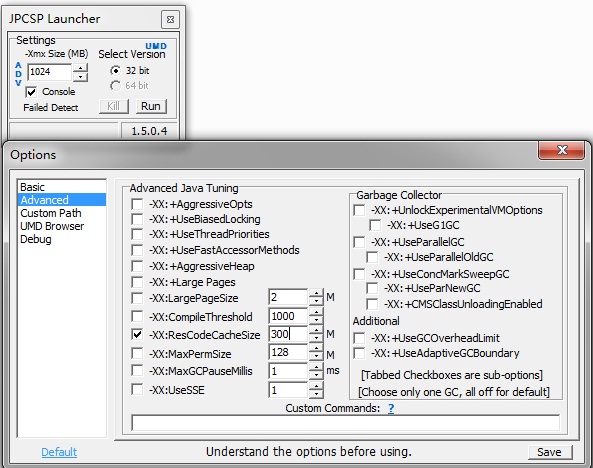This screenshot has height=468, width=593.
Task: Enable -XX:MaxPermSize checkbox
Action: (137, 354)
